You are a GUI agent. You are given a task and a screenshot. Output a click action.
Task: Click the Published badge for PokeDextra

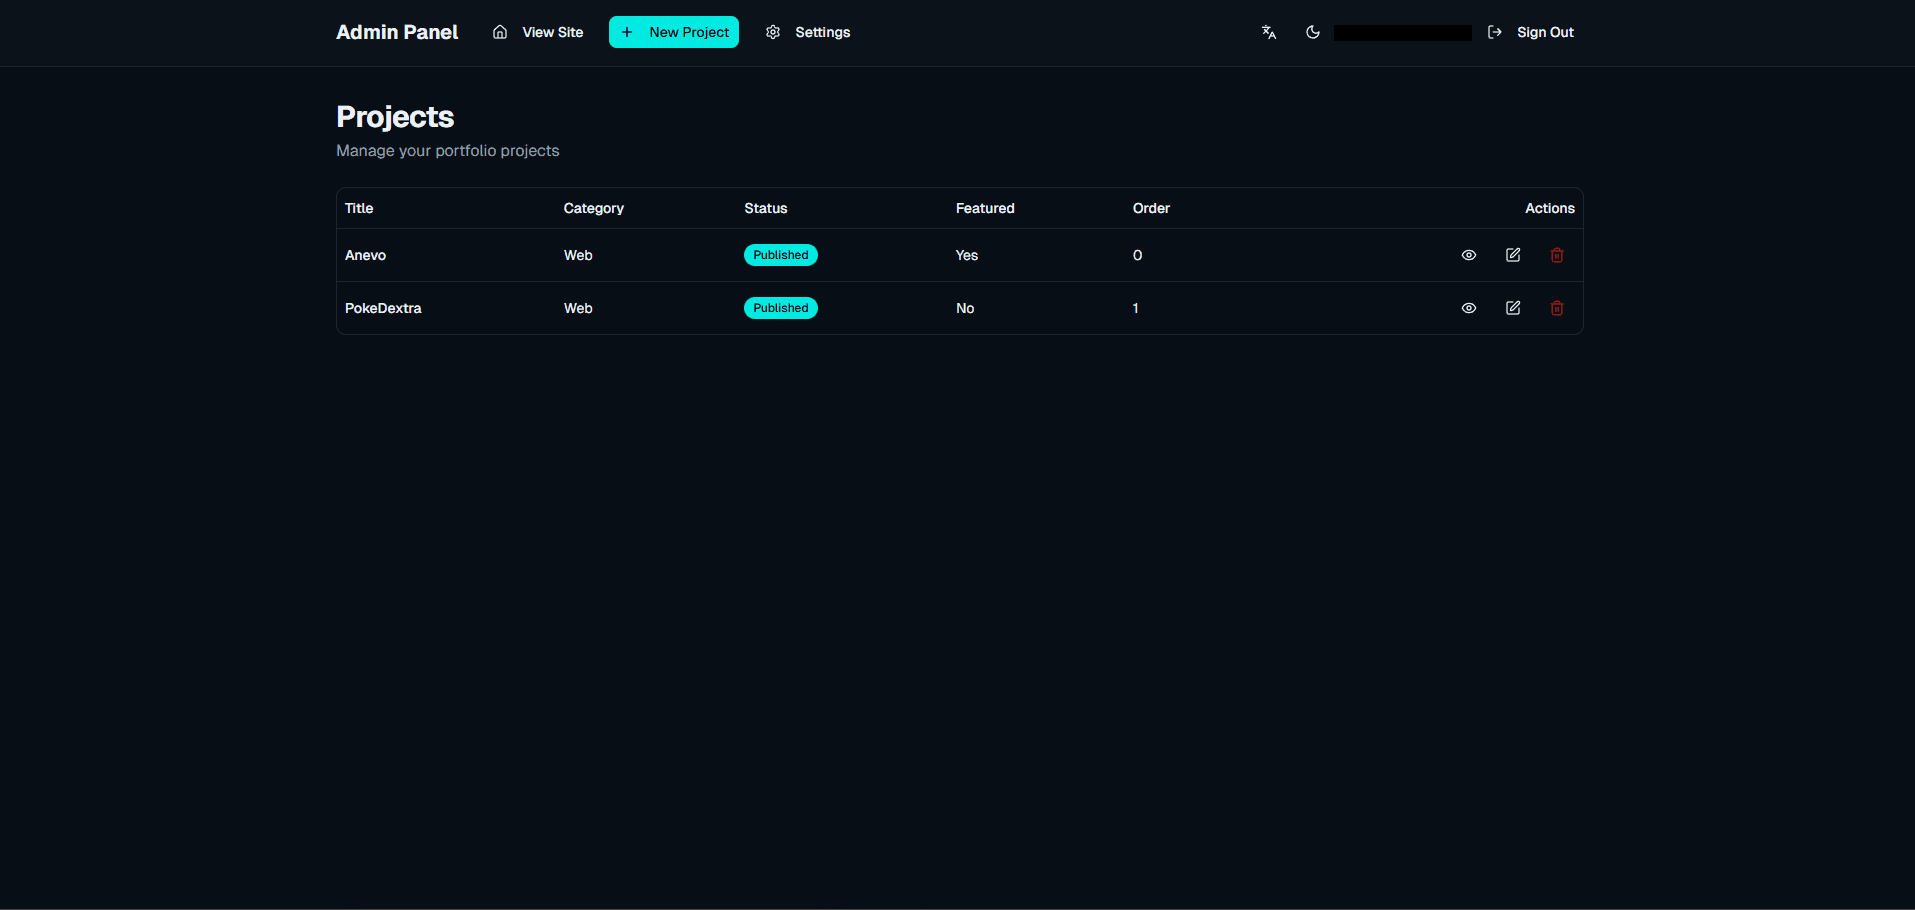click(x=780, y=308)
